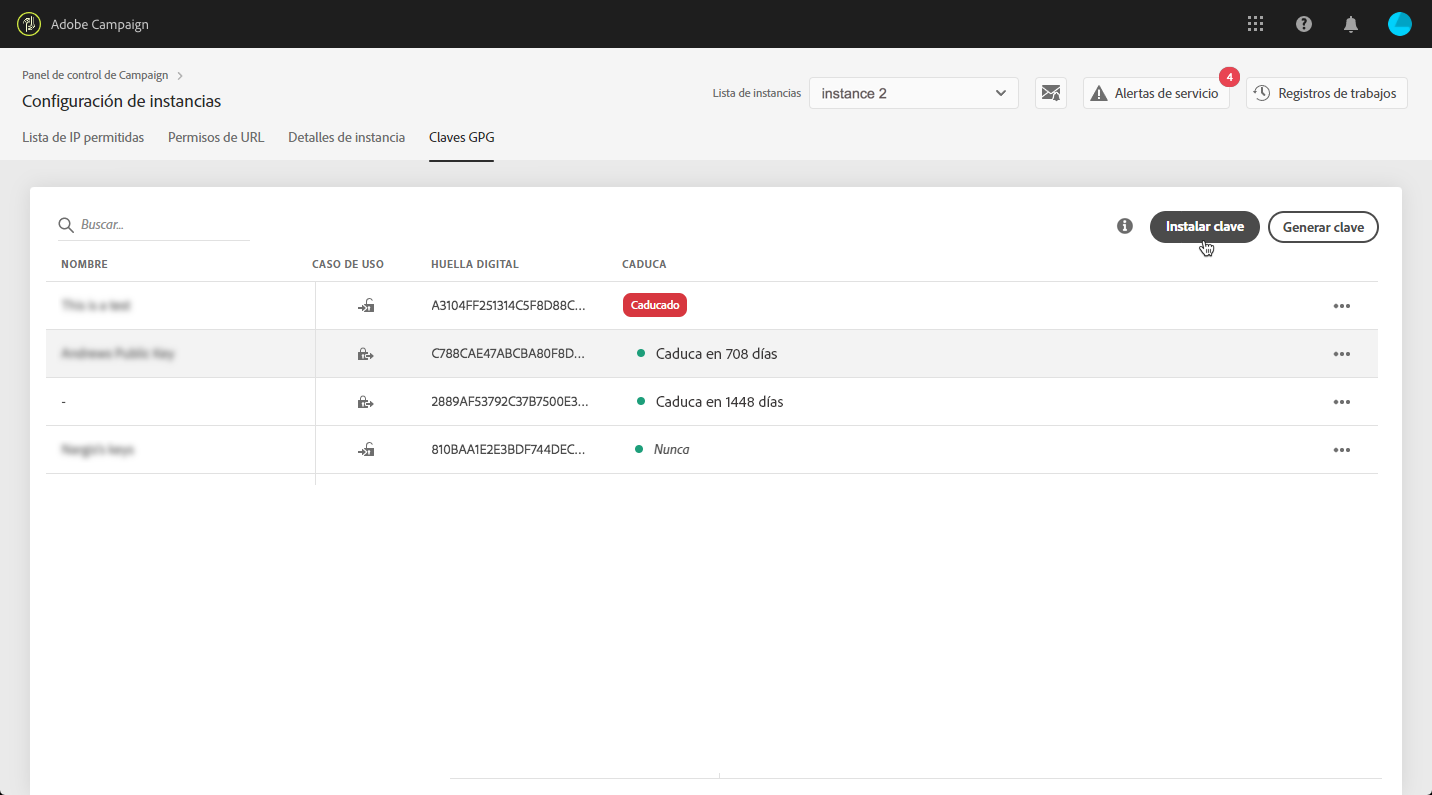Switch to Detalles de instancia tab
Image resolution: width=1432 pixels, height=795 pixels.
tap(347, 137)
